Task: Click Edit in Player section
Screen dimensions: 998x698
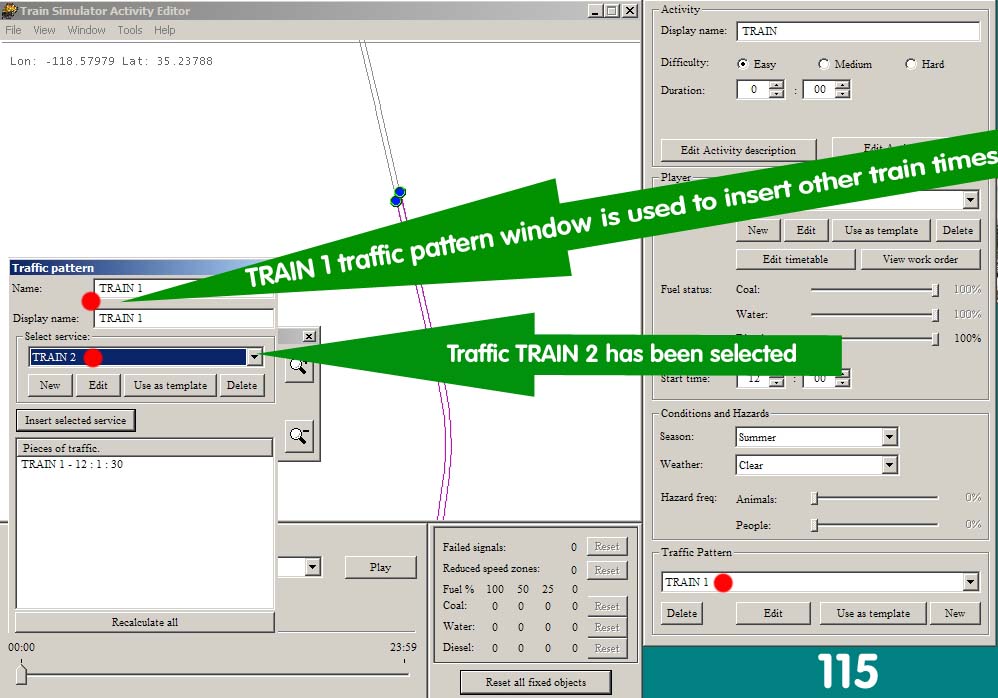Action: (806, 230)
